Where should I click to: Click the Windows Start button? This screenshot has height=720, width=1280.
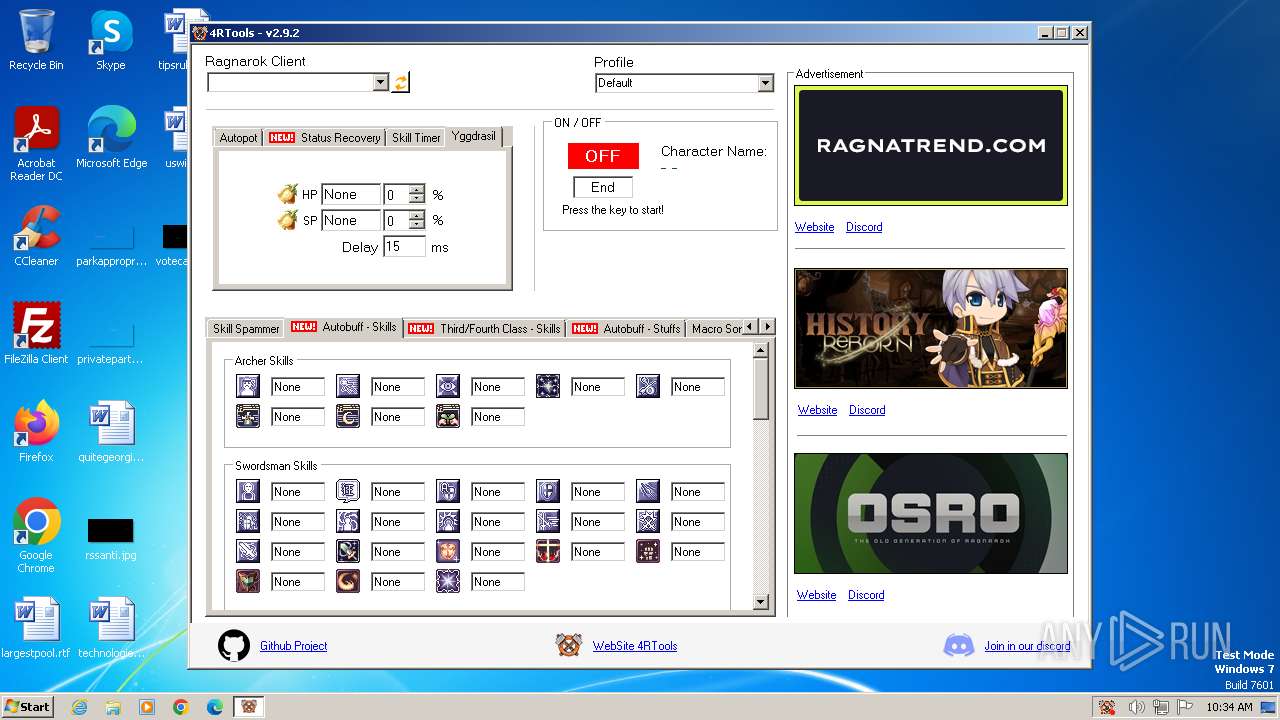27,707
